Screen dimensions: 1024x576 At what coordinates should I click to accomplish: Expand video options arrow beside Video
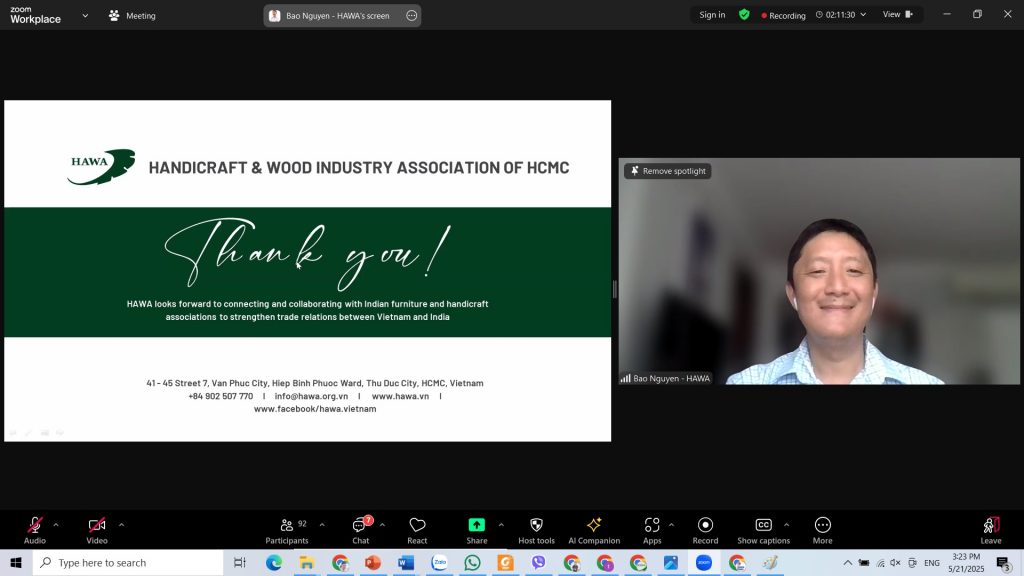pos(121,524)
